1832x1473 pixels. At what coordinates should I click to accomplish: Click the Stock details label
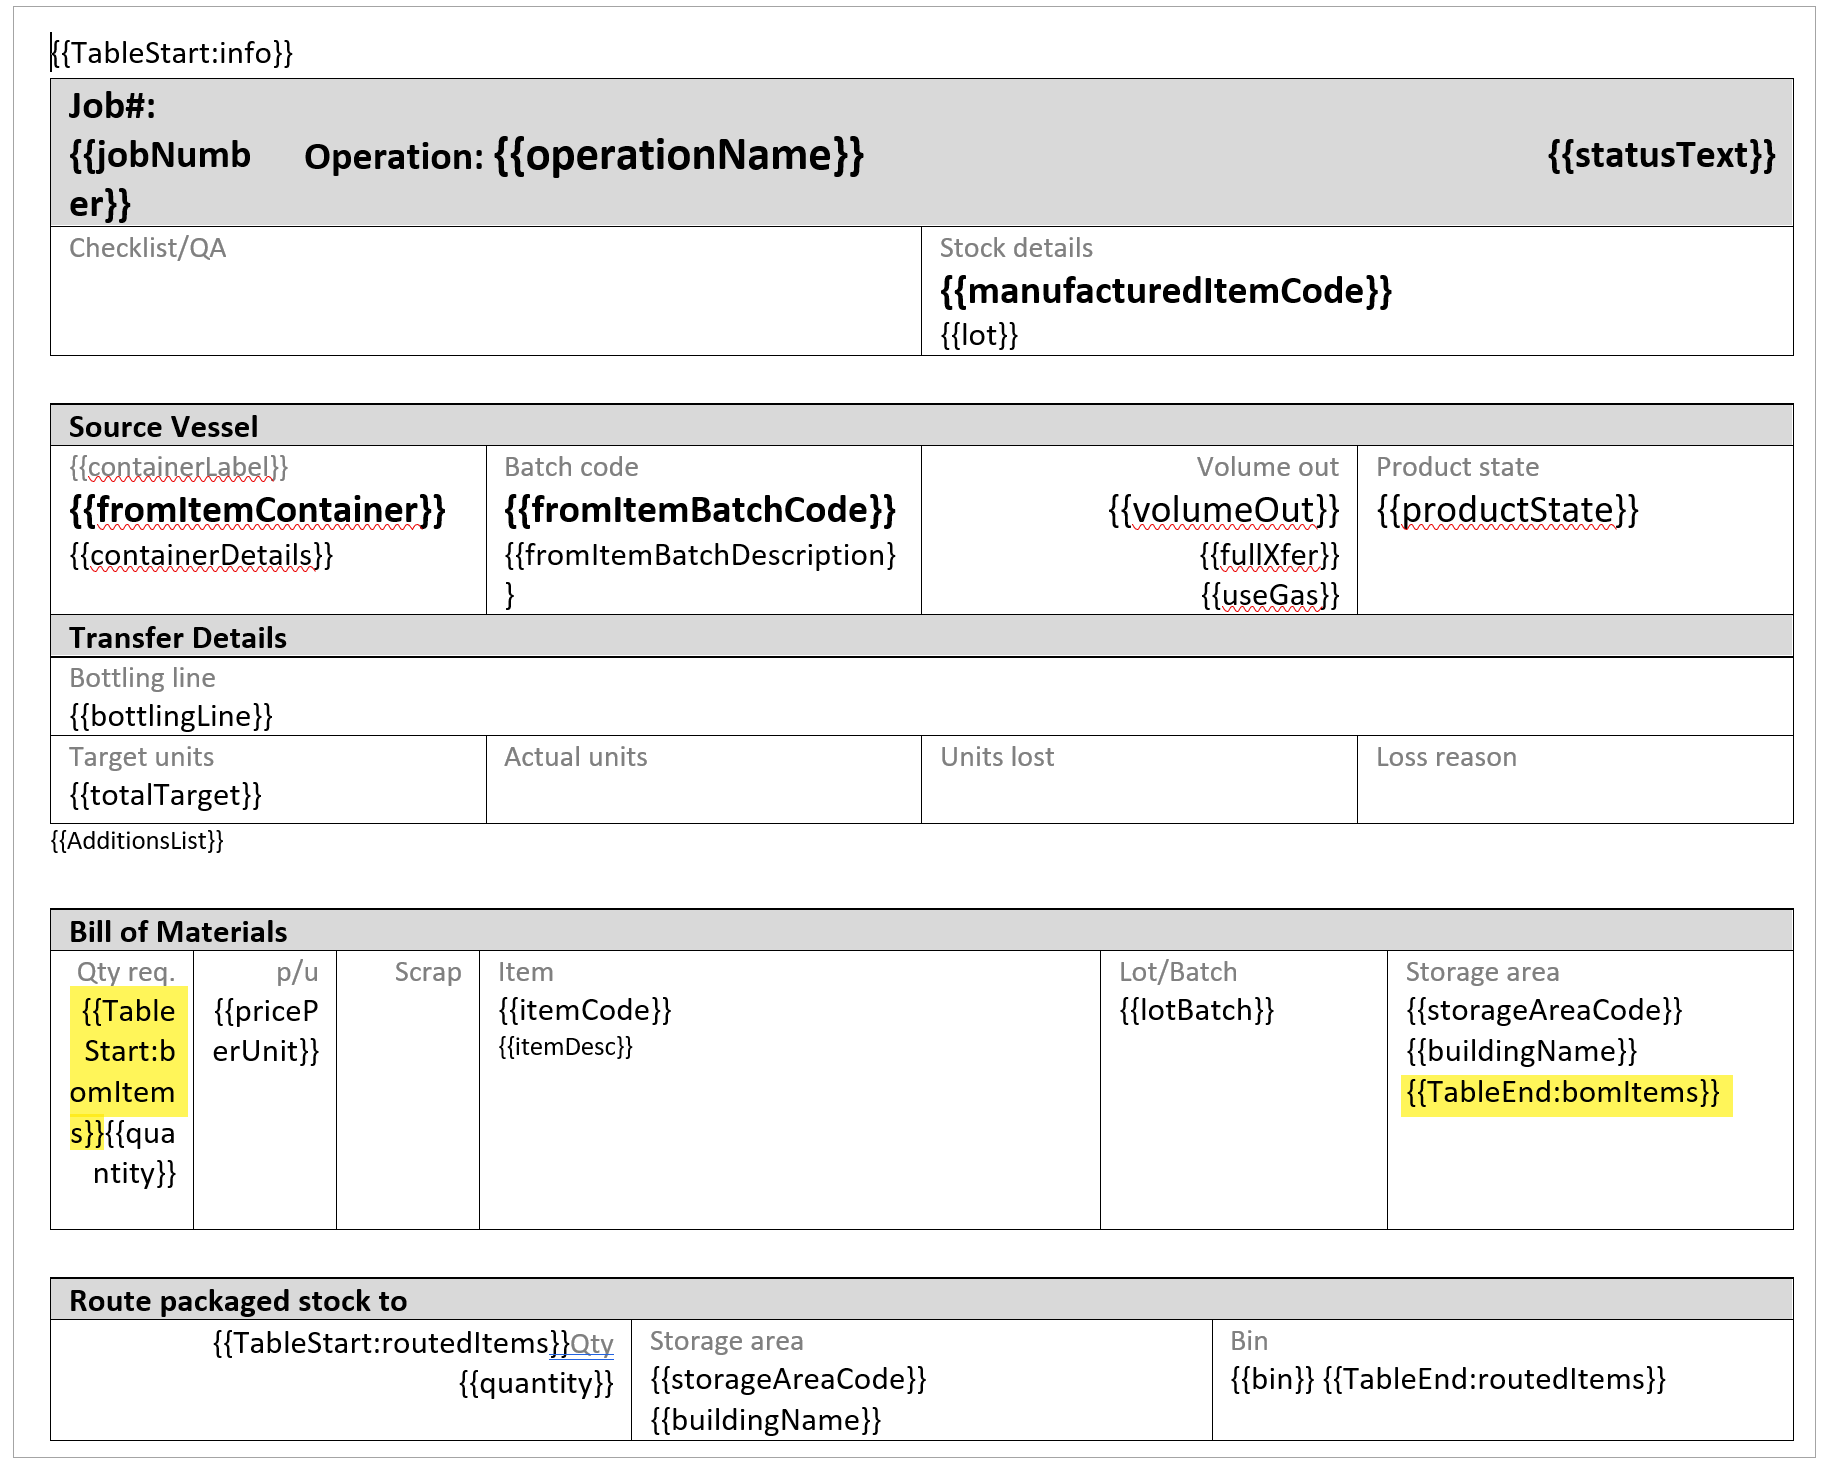coord(1016,248)
